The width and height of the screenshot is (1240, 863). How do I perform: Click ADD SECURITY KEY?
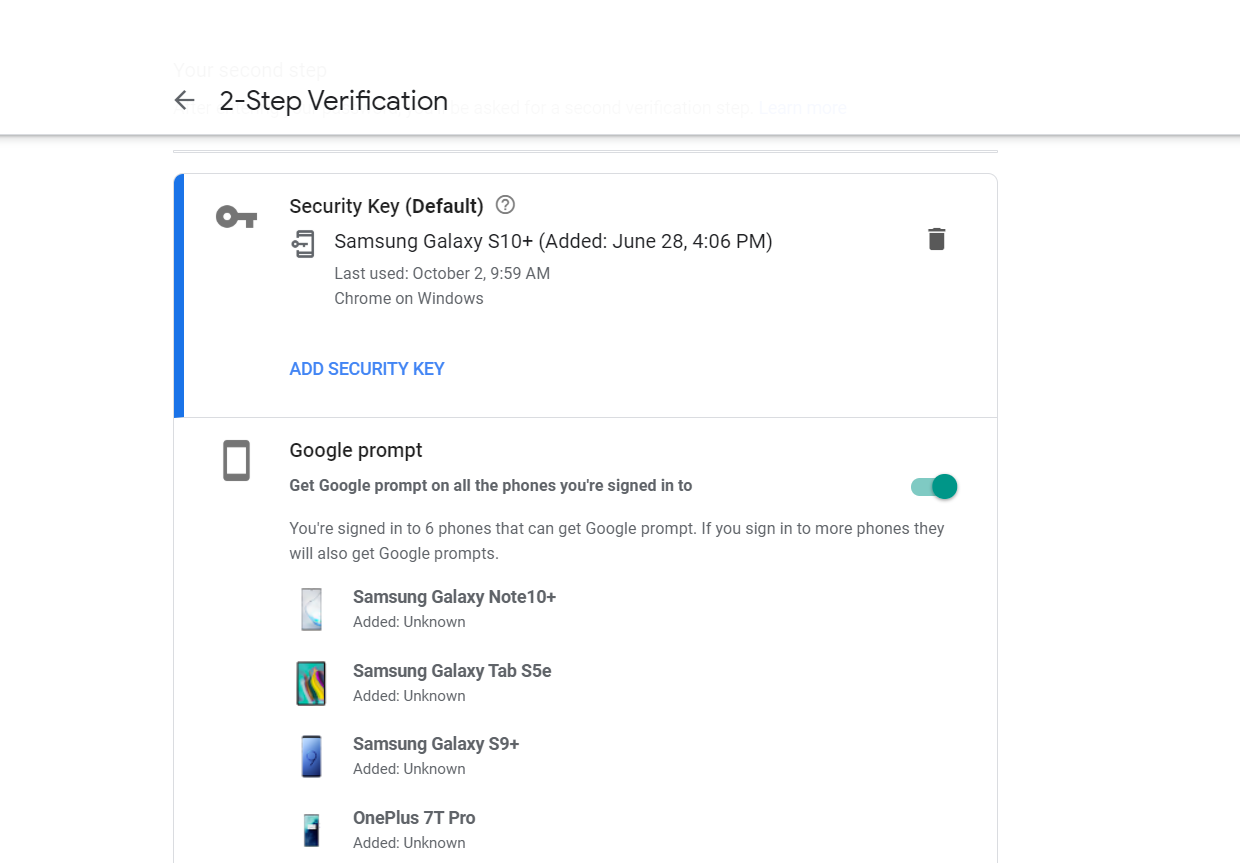367,369
